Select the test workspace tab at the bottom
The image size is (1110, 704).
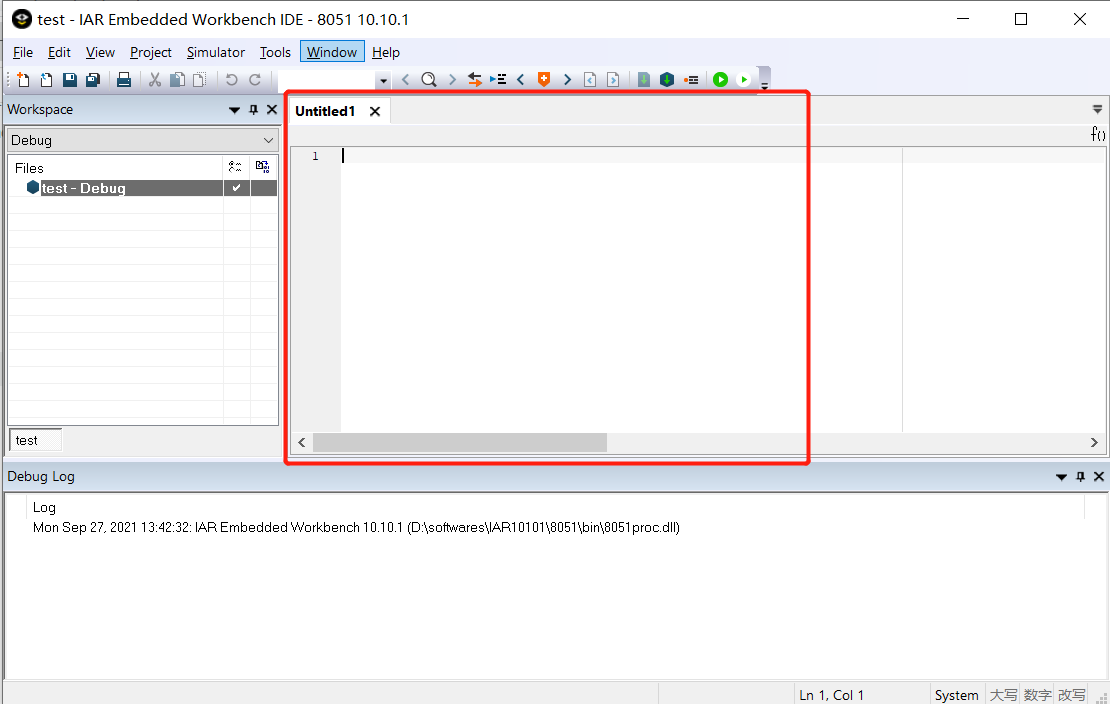[35, 440]
